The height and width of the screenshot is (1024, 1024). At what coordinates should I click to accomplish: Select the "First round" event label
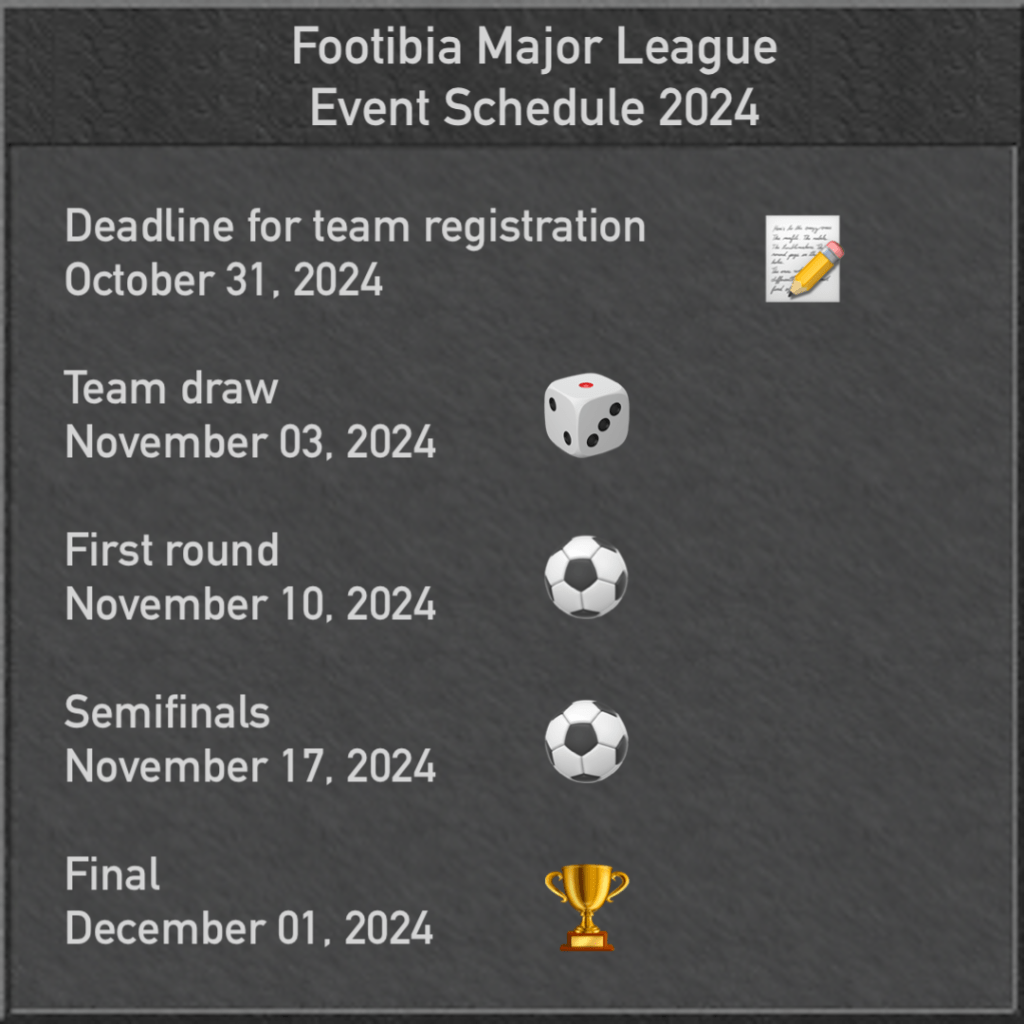click(x=171, y=550)
